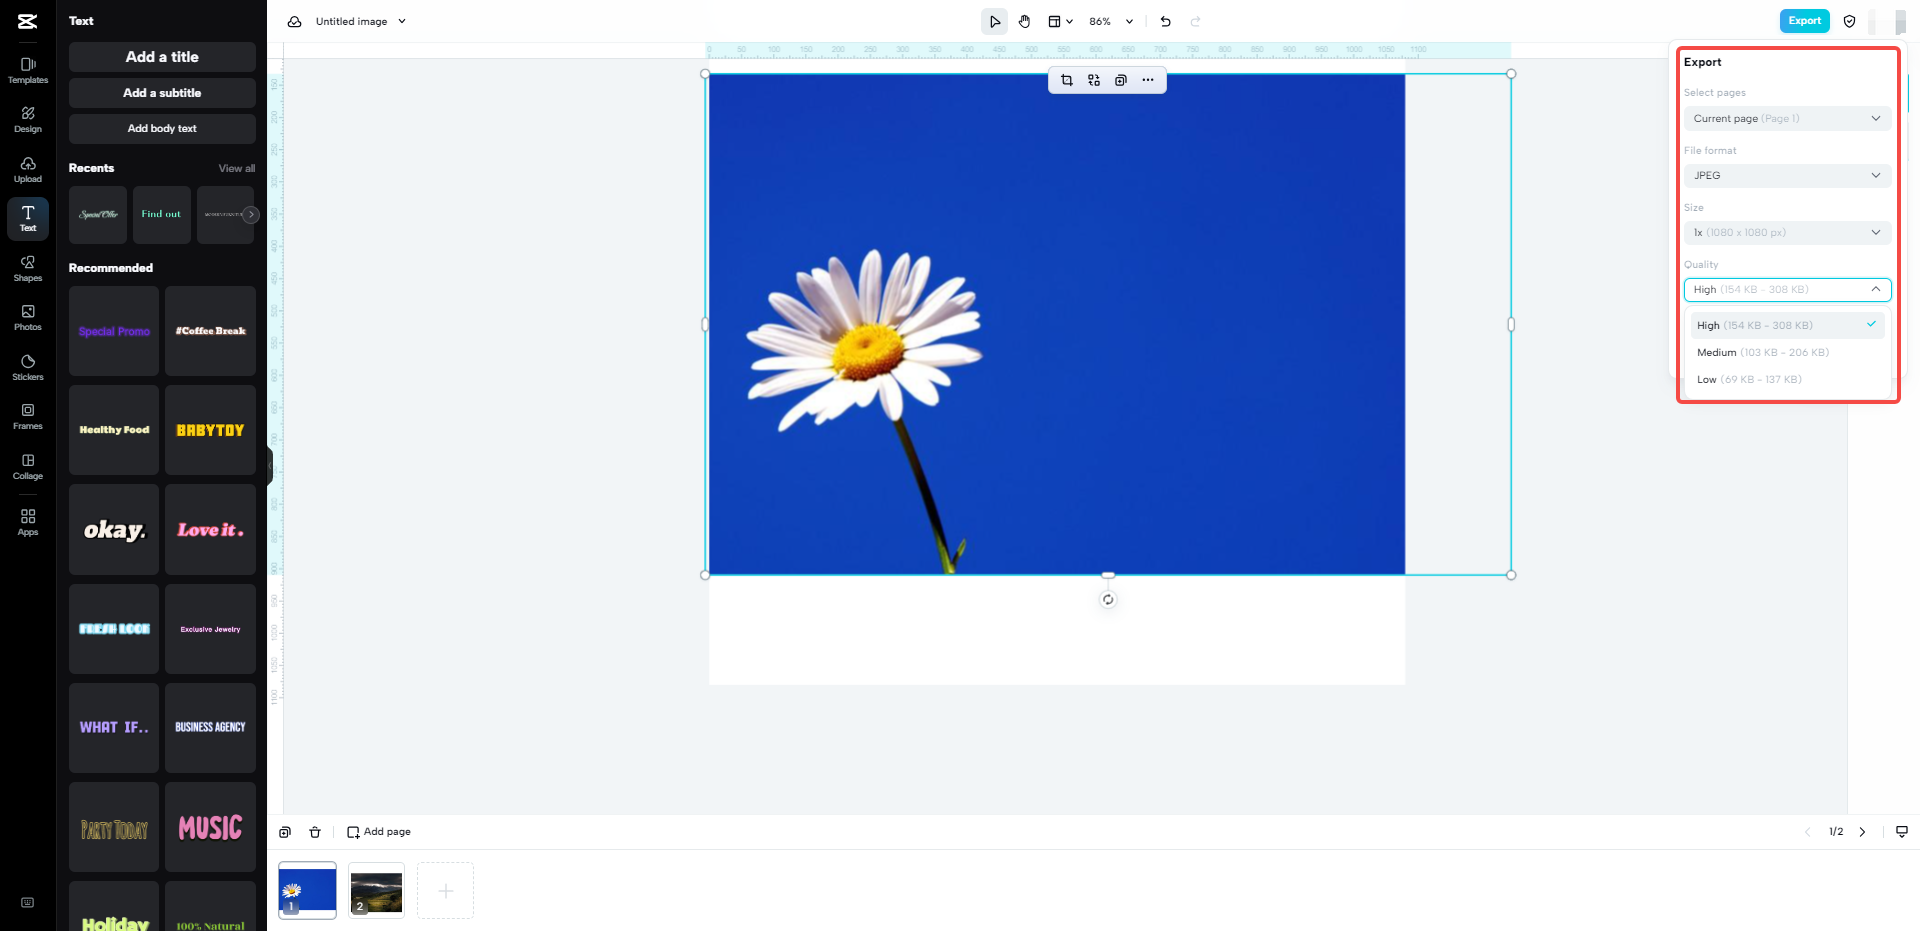Click the shield icon next to Export
The image size is (1920, 931).
pos(1849,21)
